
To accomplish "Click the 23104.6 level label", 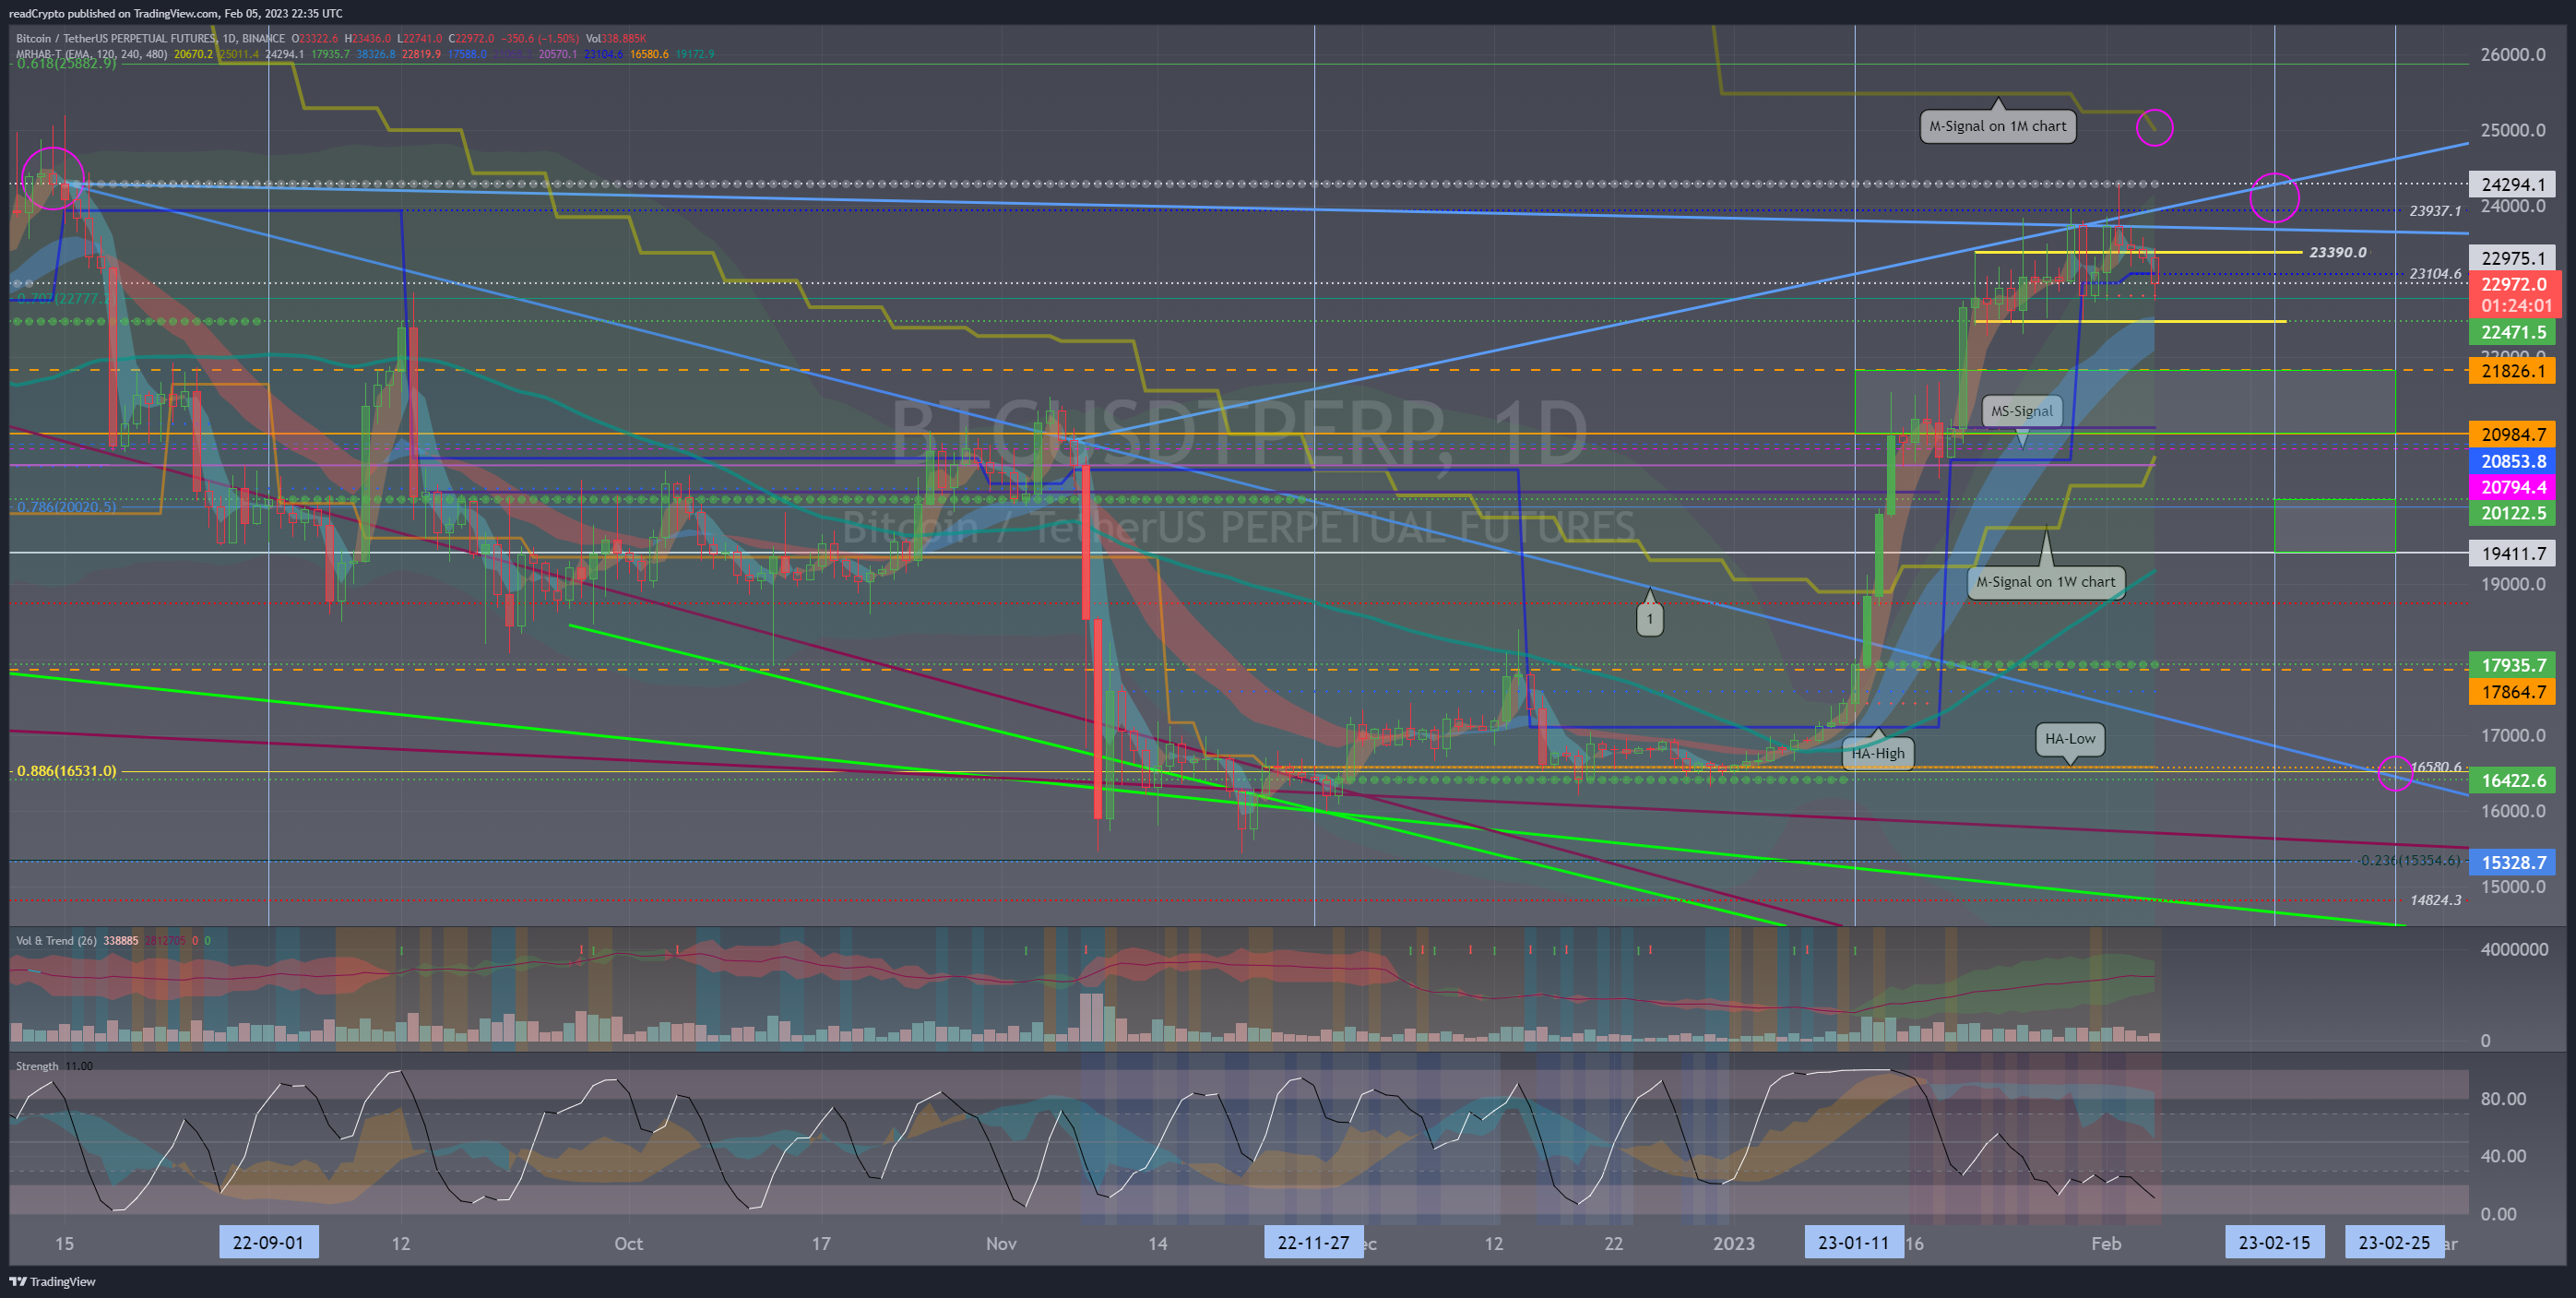I will tap(2435, 273).
